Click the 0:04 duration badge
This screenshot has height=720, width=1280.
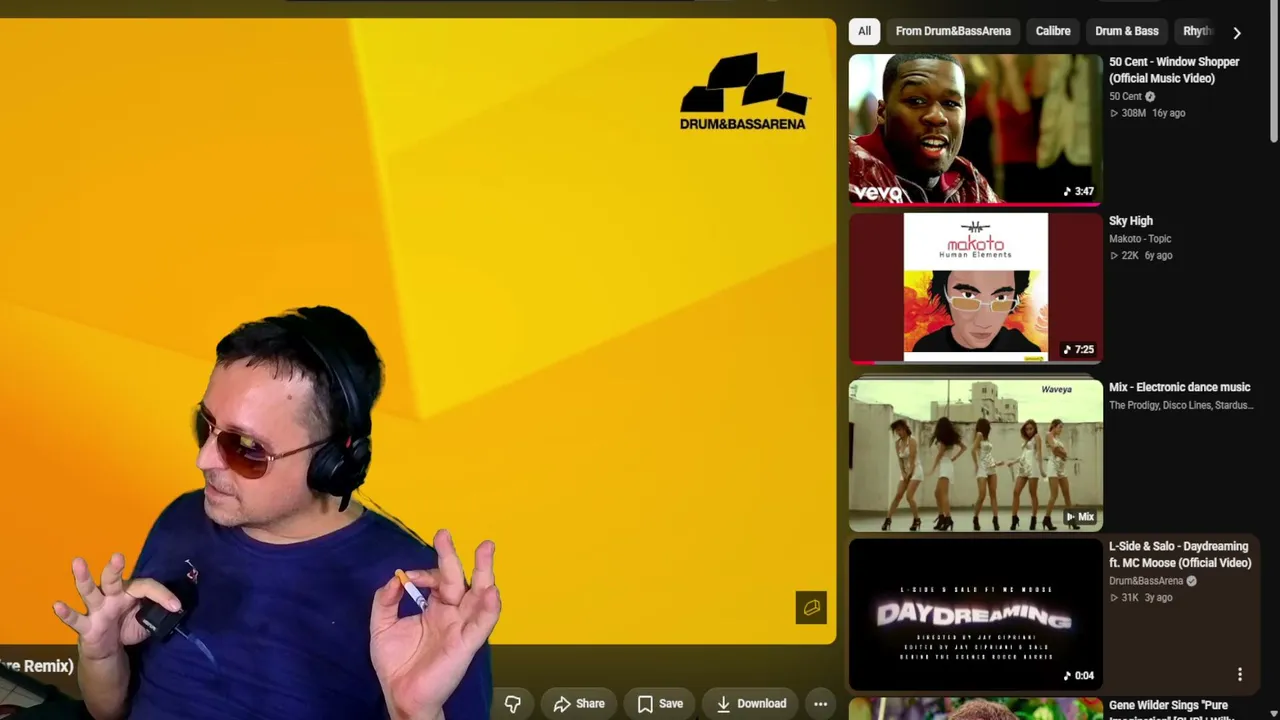coord(1078,675)
